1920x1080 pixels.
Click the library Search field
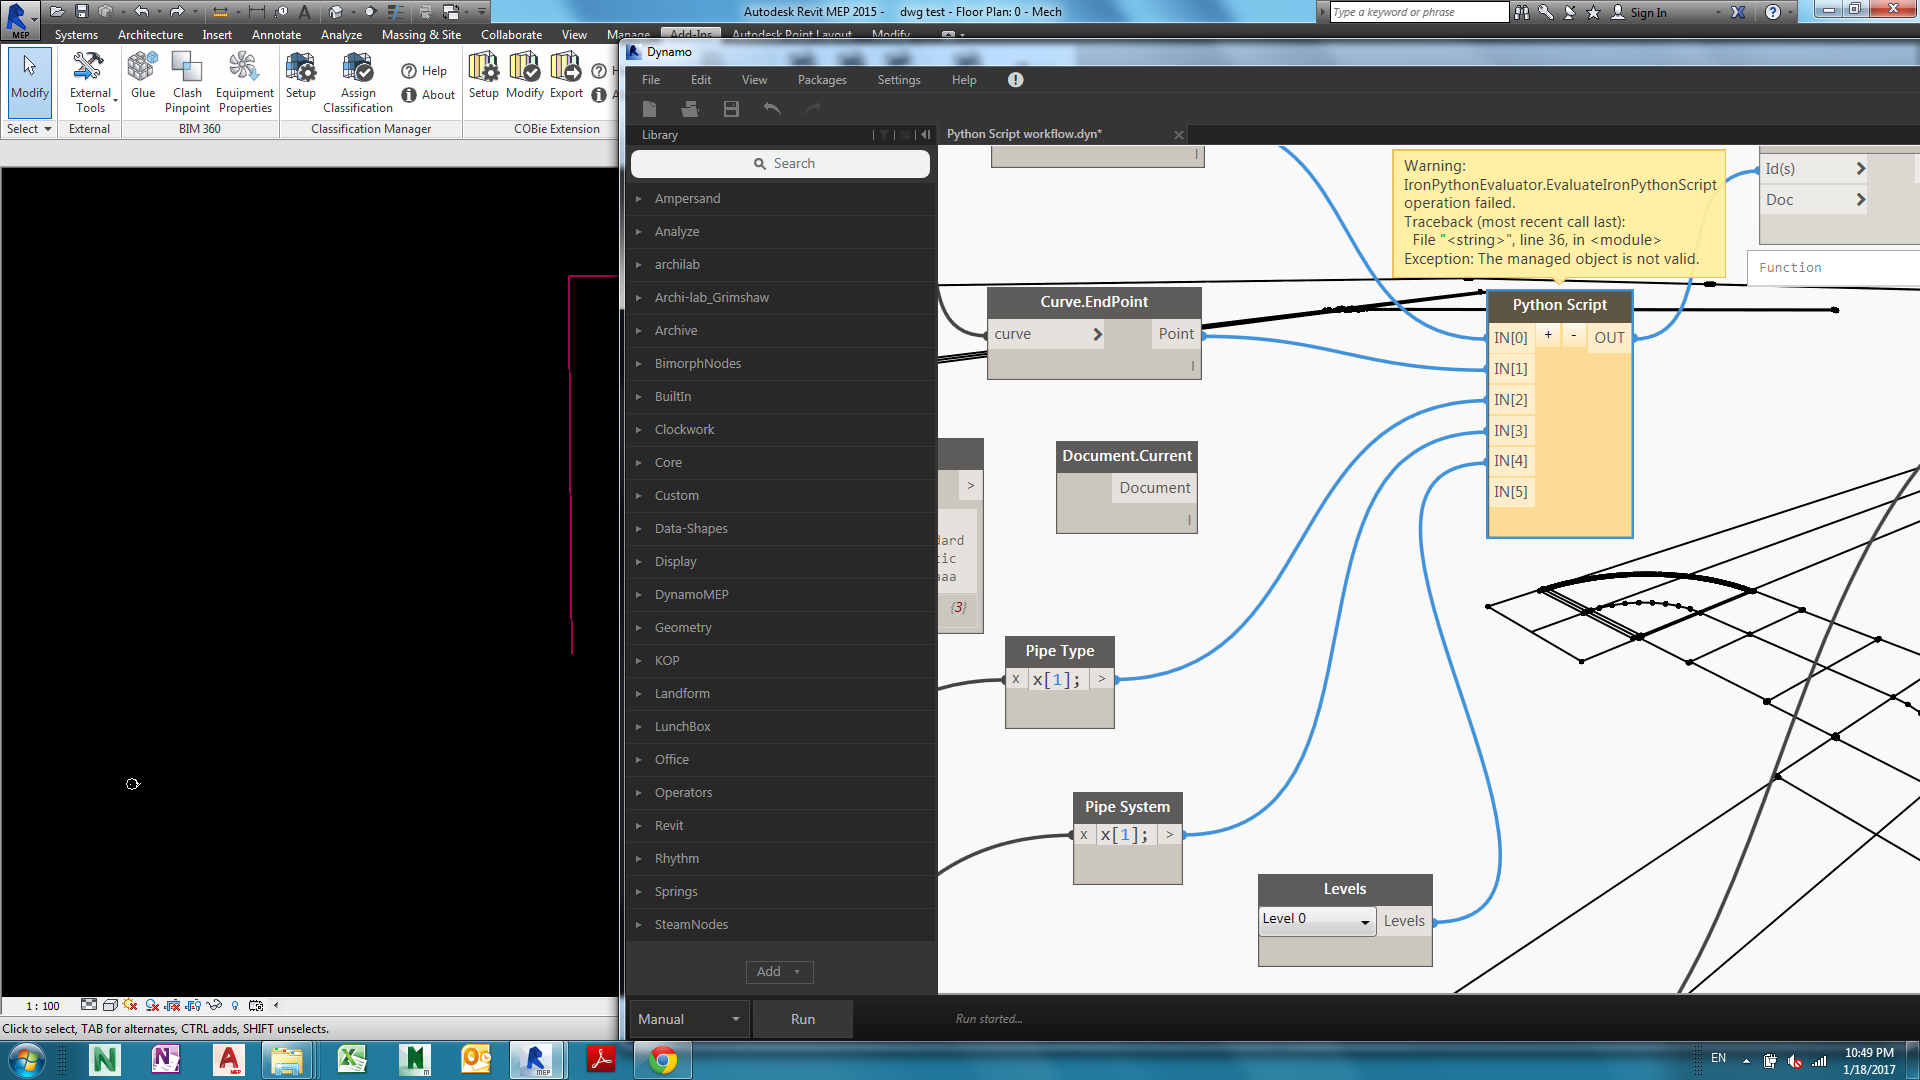coord(780,164)
